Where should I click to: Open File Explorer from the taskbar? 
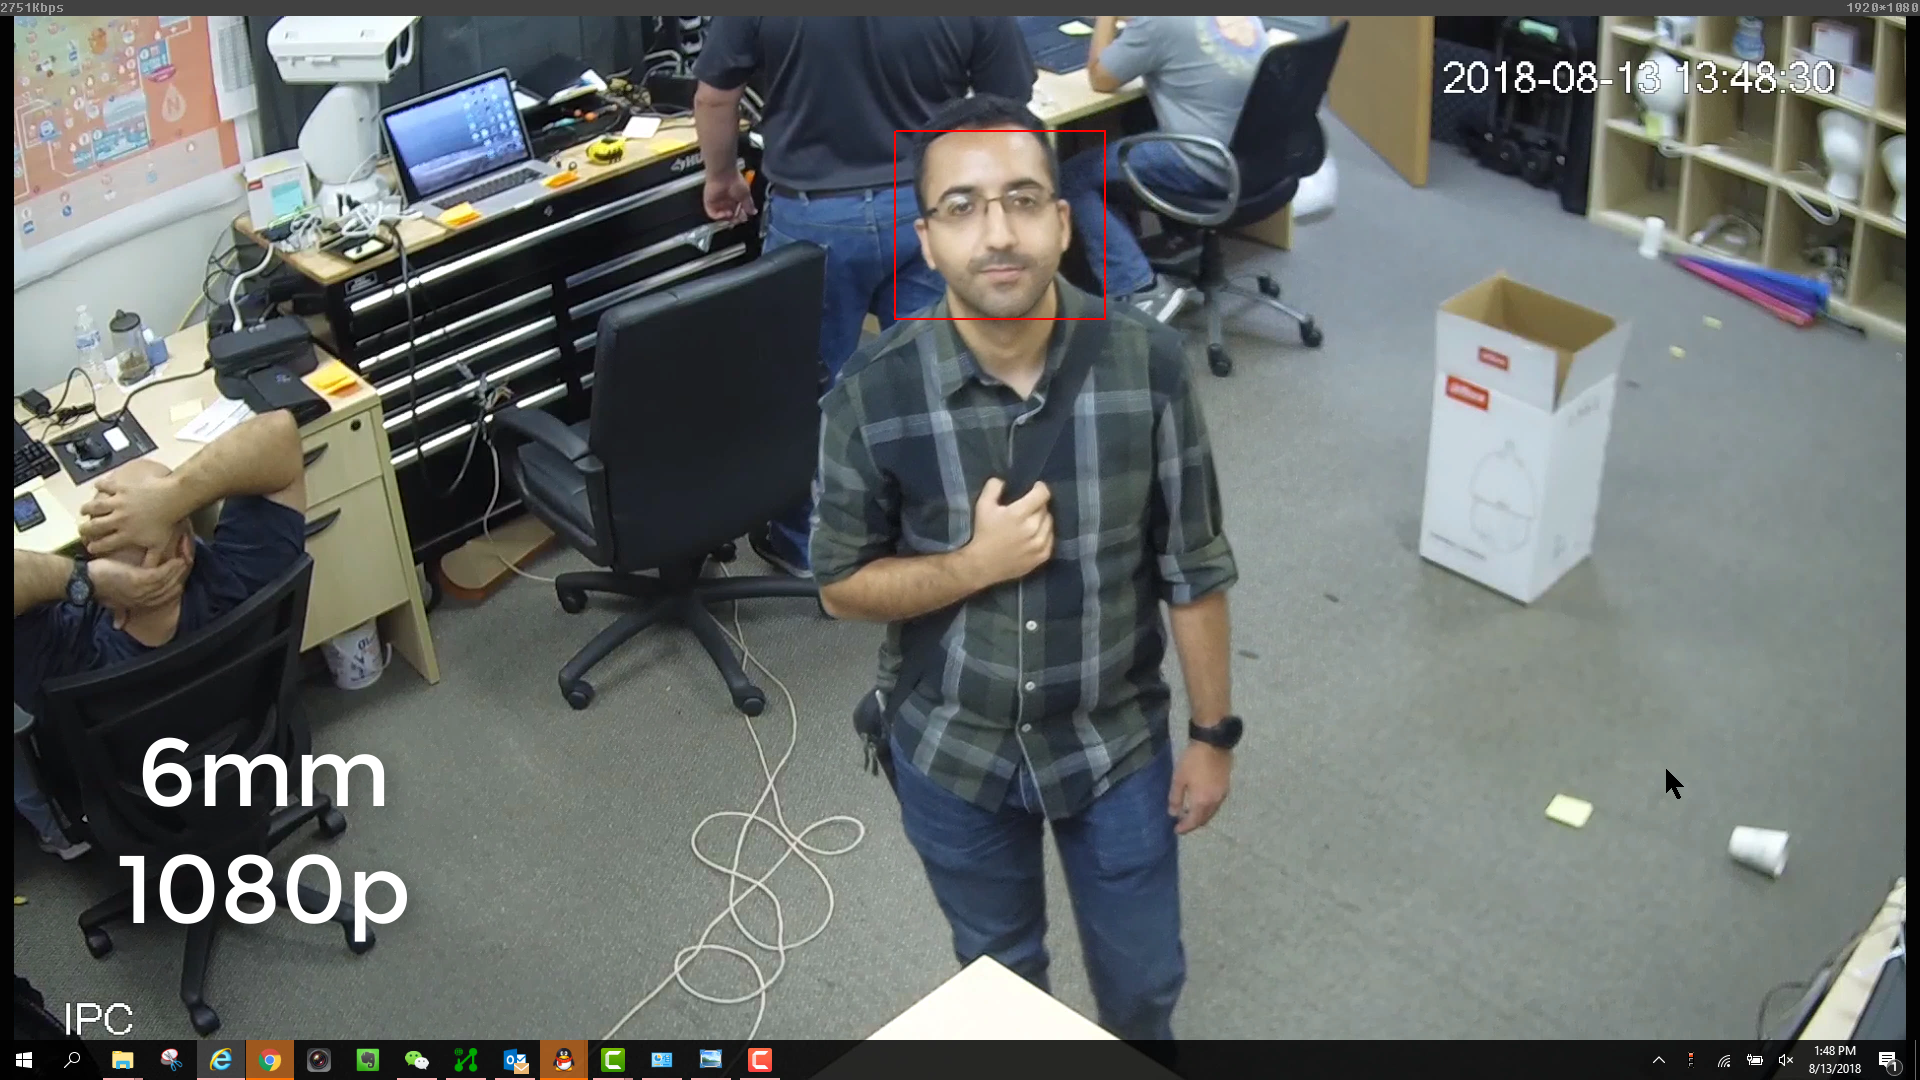click(122, 1060)
